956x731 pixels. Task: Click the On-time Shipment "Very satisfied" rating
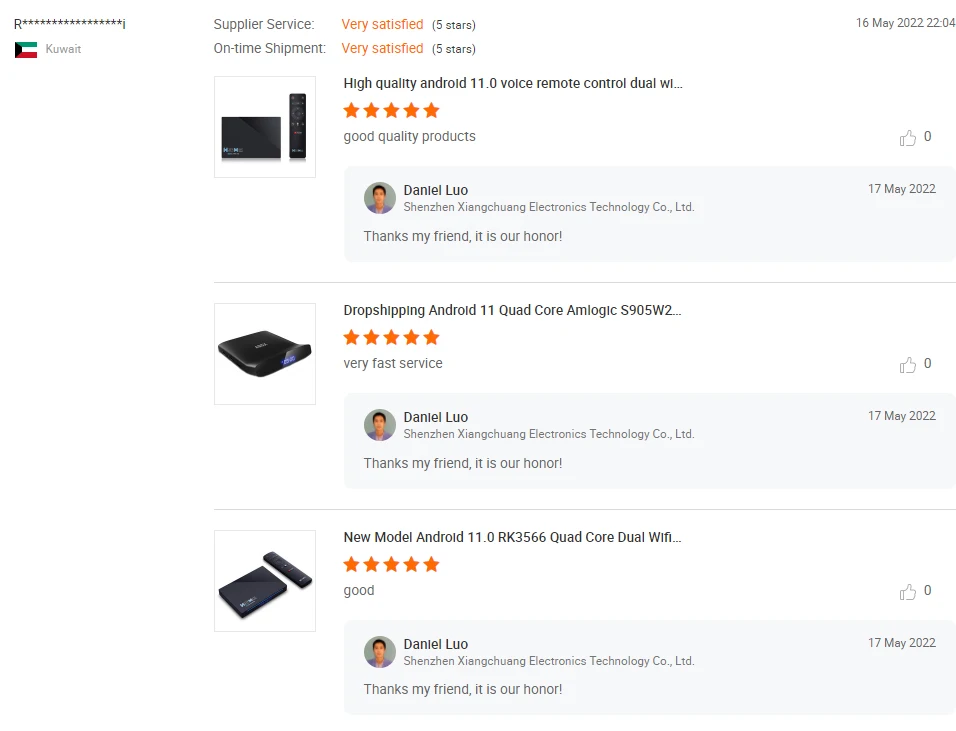click(x=382, y=48)
